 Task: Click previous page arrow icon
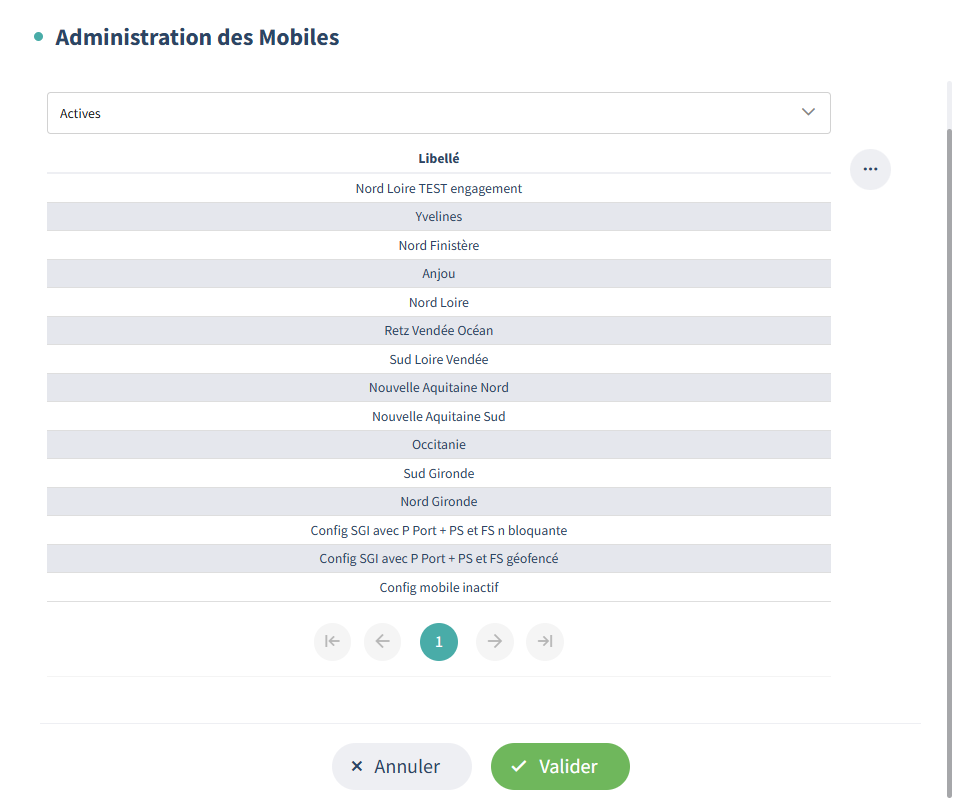(x=382, y=642)
